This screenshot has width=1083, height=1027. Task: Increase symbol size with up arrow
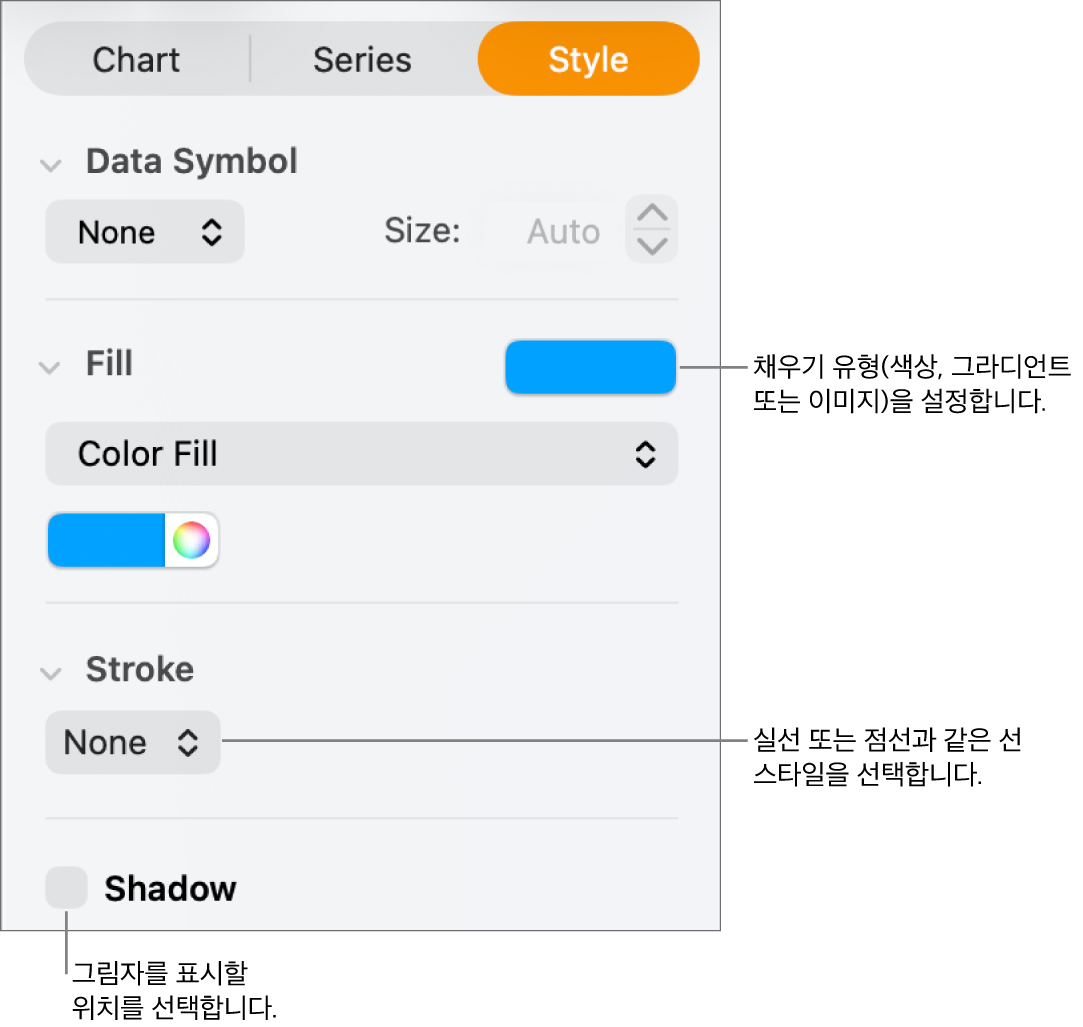[x=652, y=214]
